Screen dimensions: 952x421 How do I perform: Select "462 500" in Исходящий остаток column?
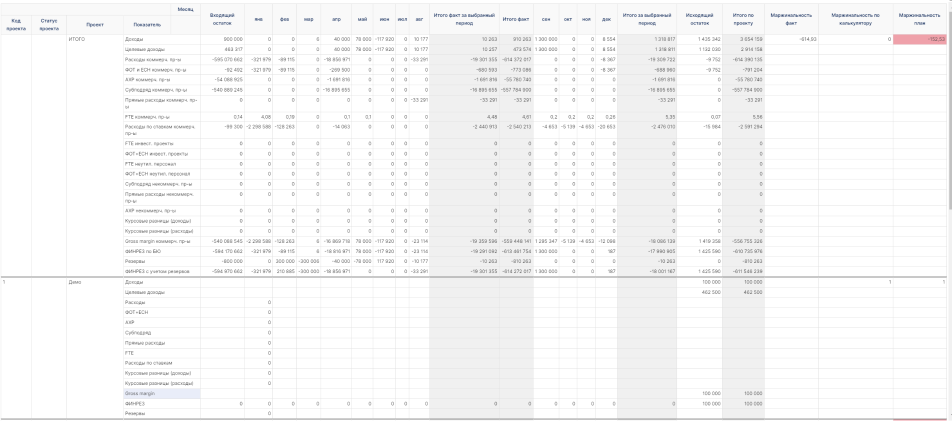(699, 292)
